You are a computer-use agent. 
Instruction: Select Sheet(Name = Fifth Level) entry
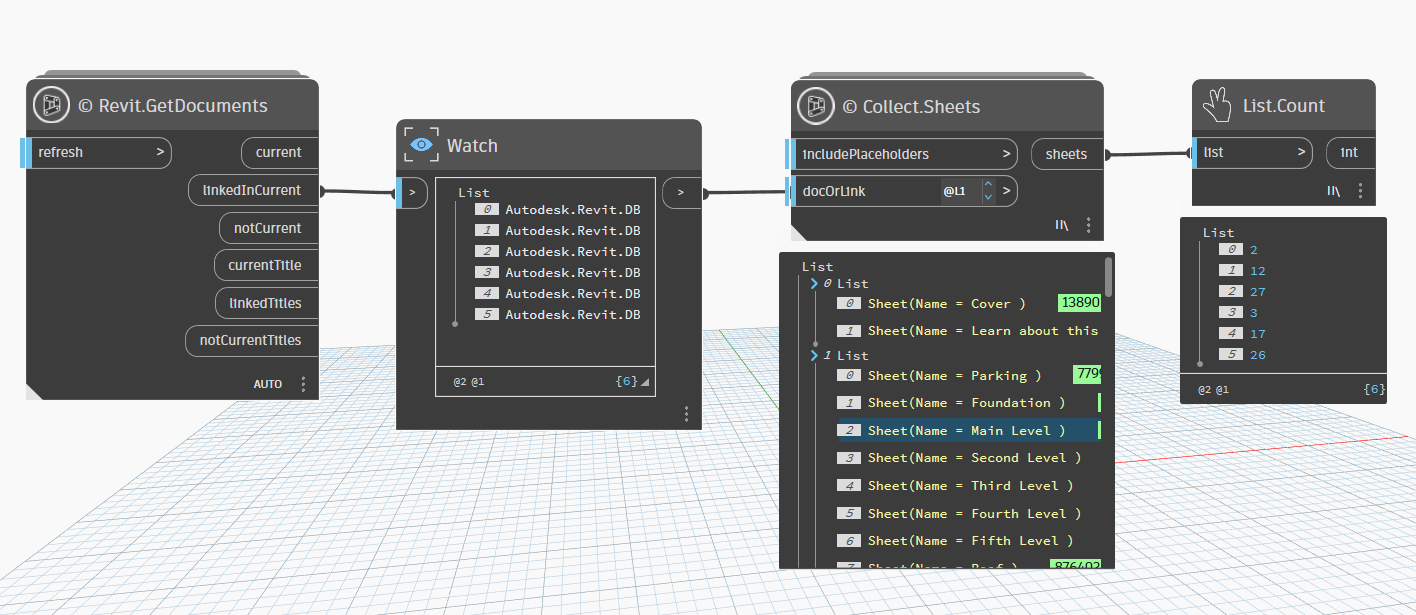970,540
